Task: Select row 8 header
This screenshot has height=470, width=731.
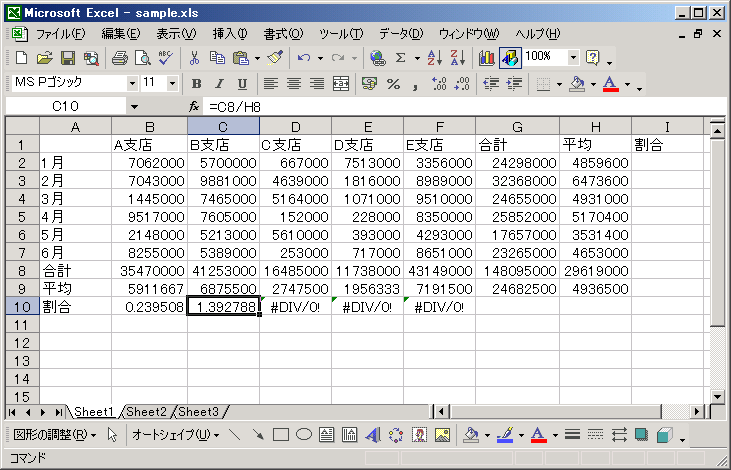Action: 22,271
